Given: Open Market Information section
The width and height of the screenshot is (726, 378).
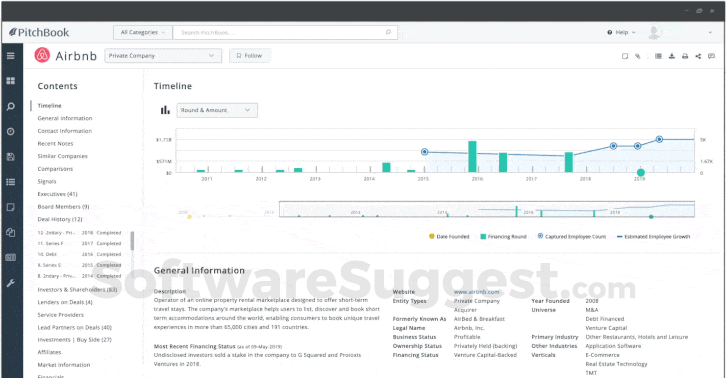Looking at the screenshot, I should (x=64, y=365).
